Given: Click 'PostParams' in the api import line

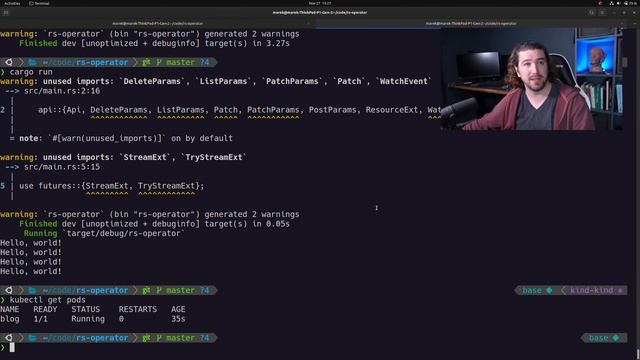Looking at the screenshot, I should click(x=332, y=110).
